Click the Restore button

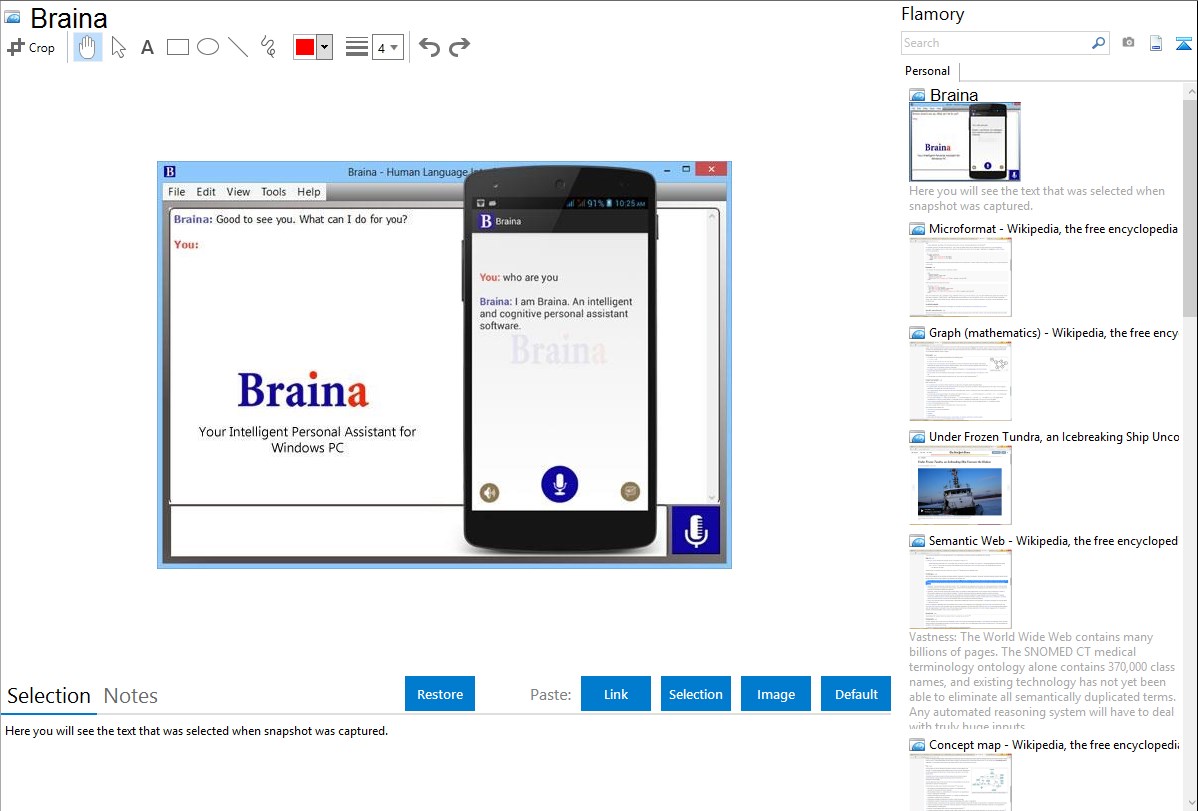[x=440, y=694]
